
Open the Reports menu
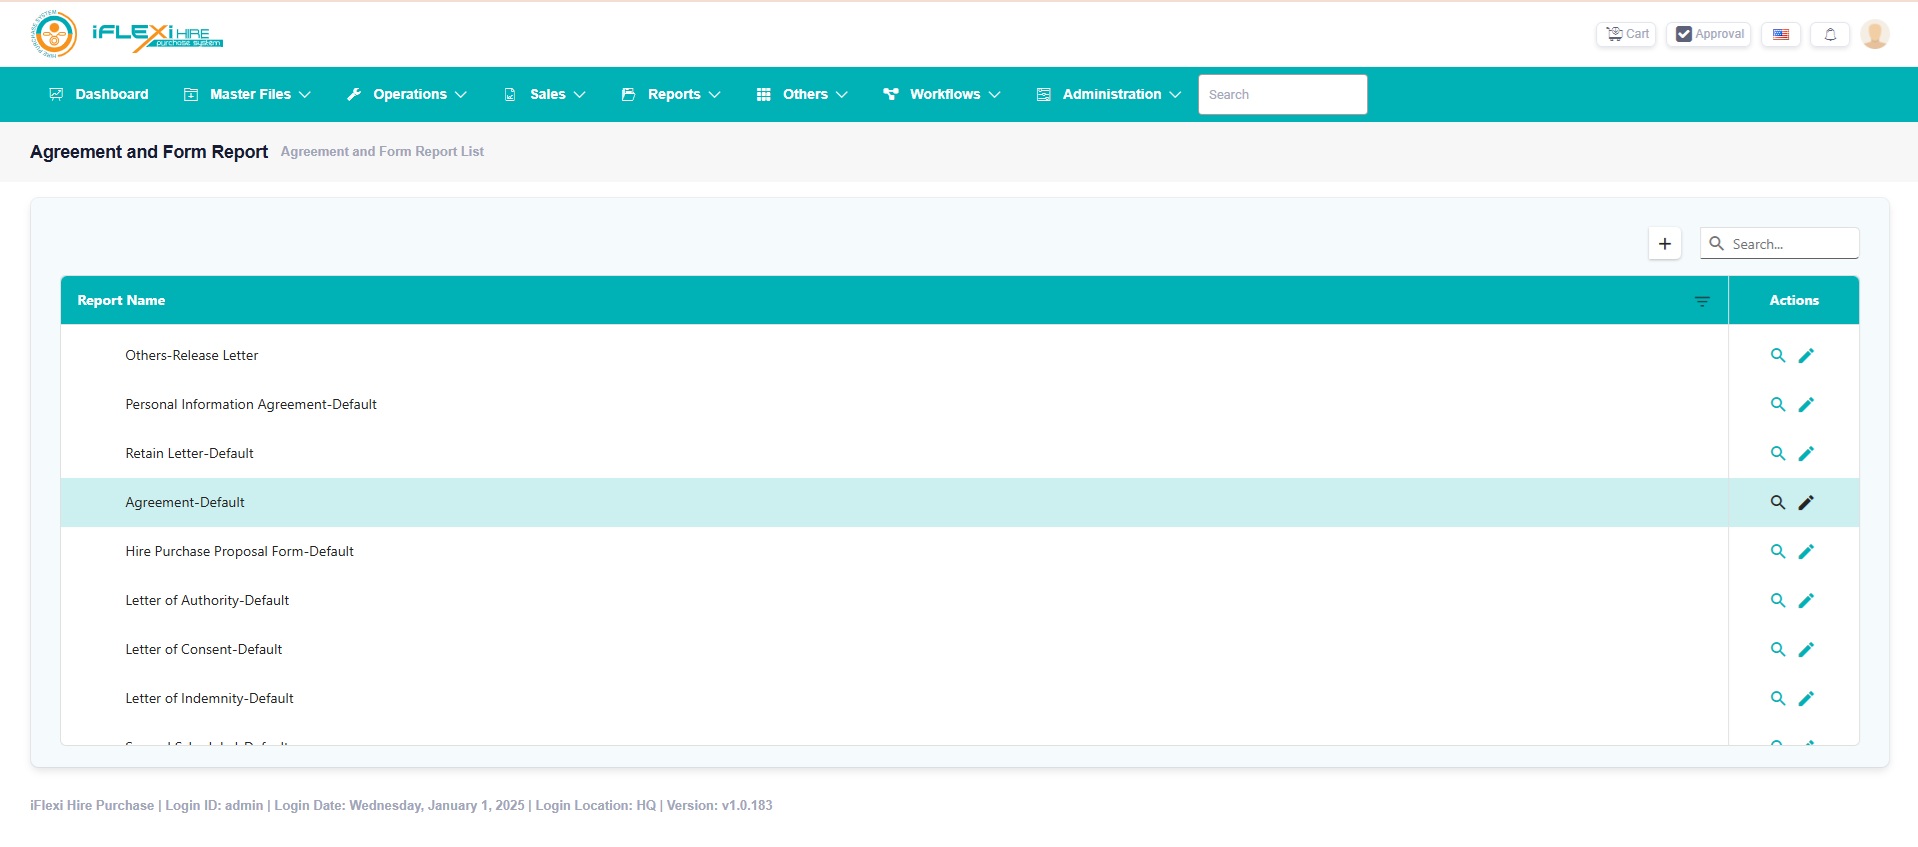[x=671, y=95]
